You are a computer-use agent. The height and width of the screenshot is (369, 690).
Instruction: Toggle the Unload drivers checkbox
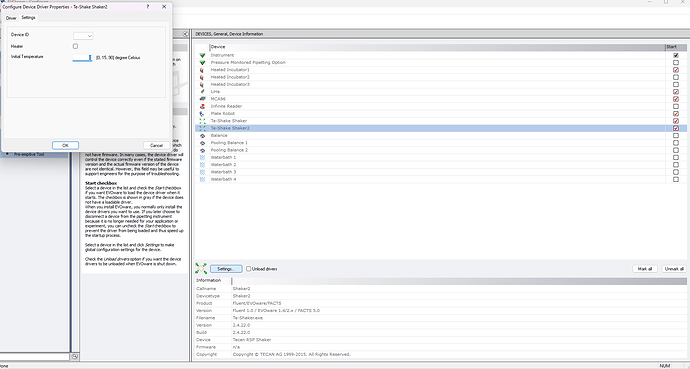[248, 269]
